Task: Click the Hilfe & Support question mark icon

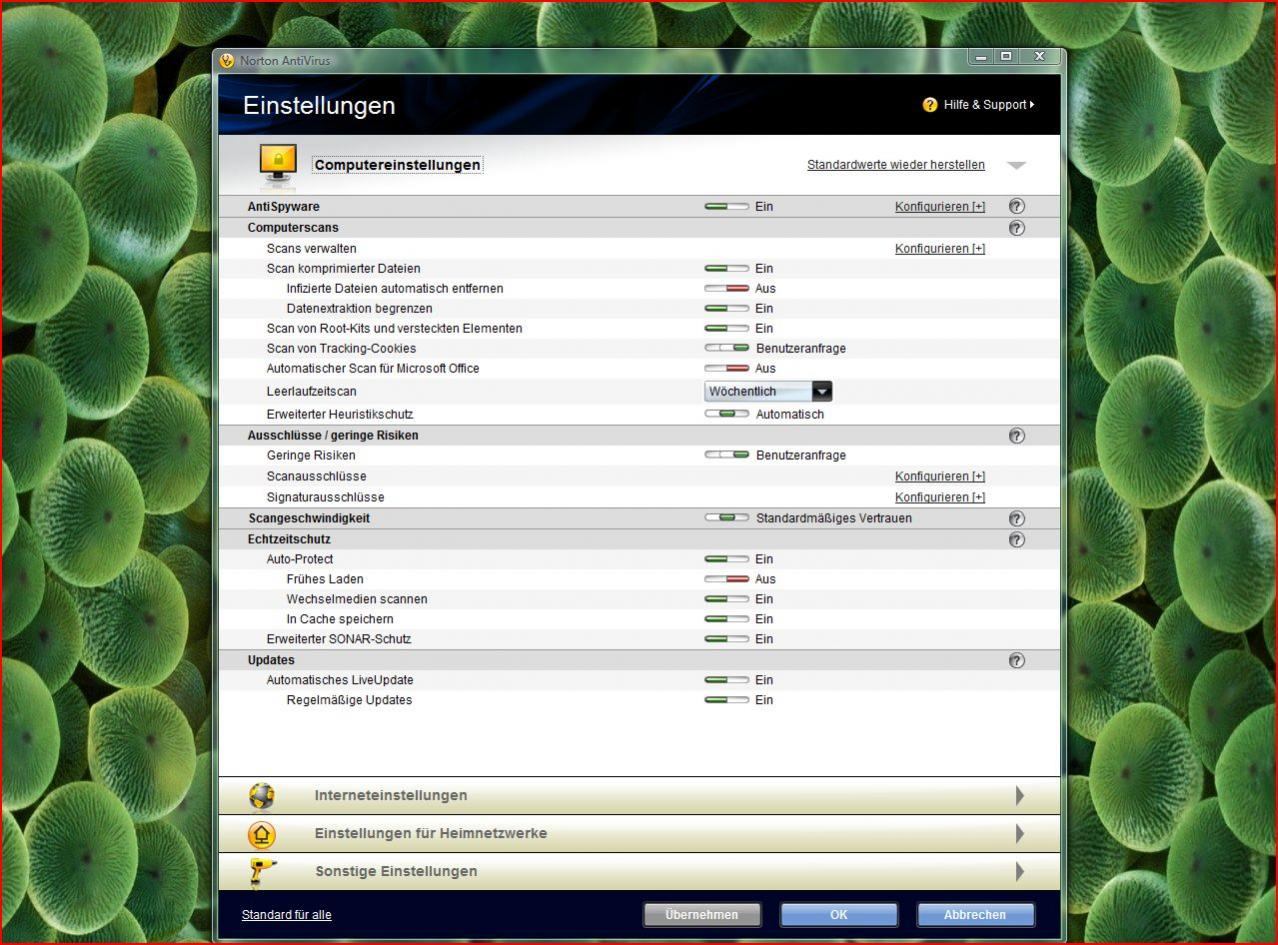Action: point(930,105)
